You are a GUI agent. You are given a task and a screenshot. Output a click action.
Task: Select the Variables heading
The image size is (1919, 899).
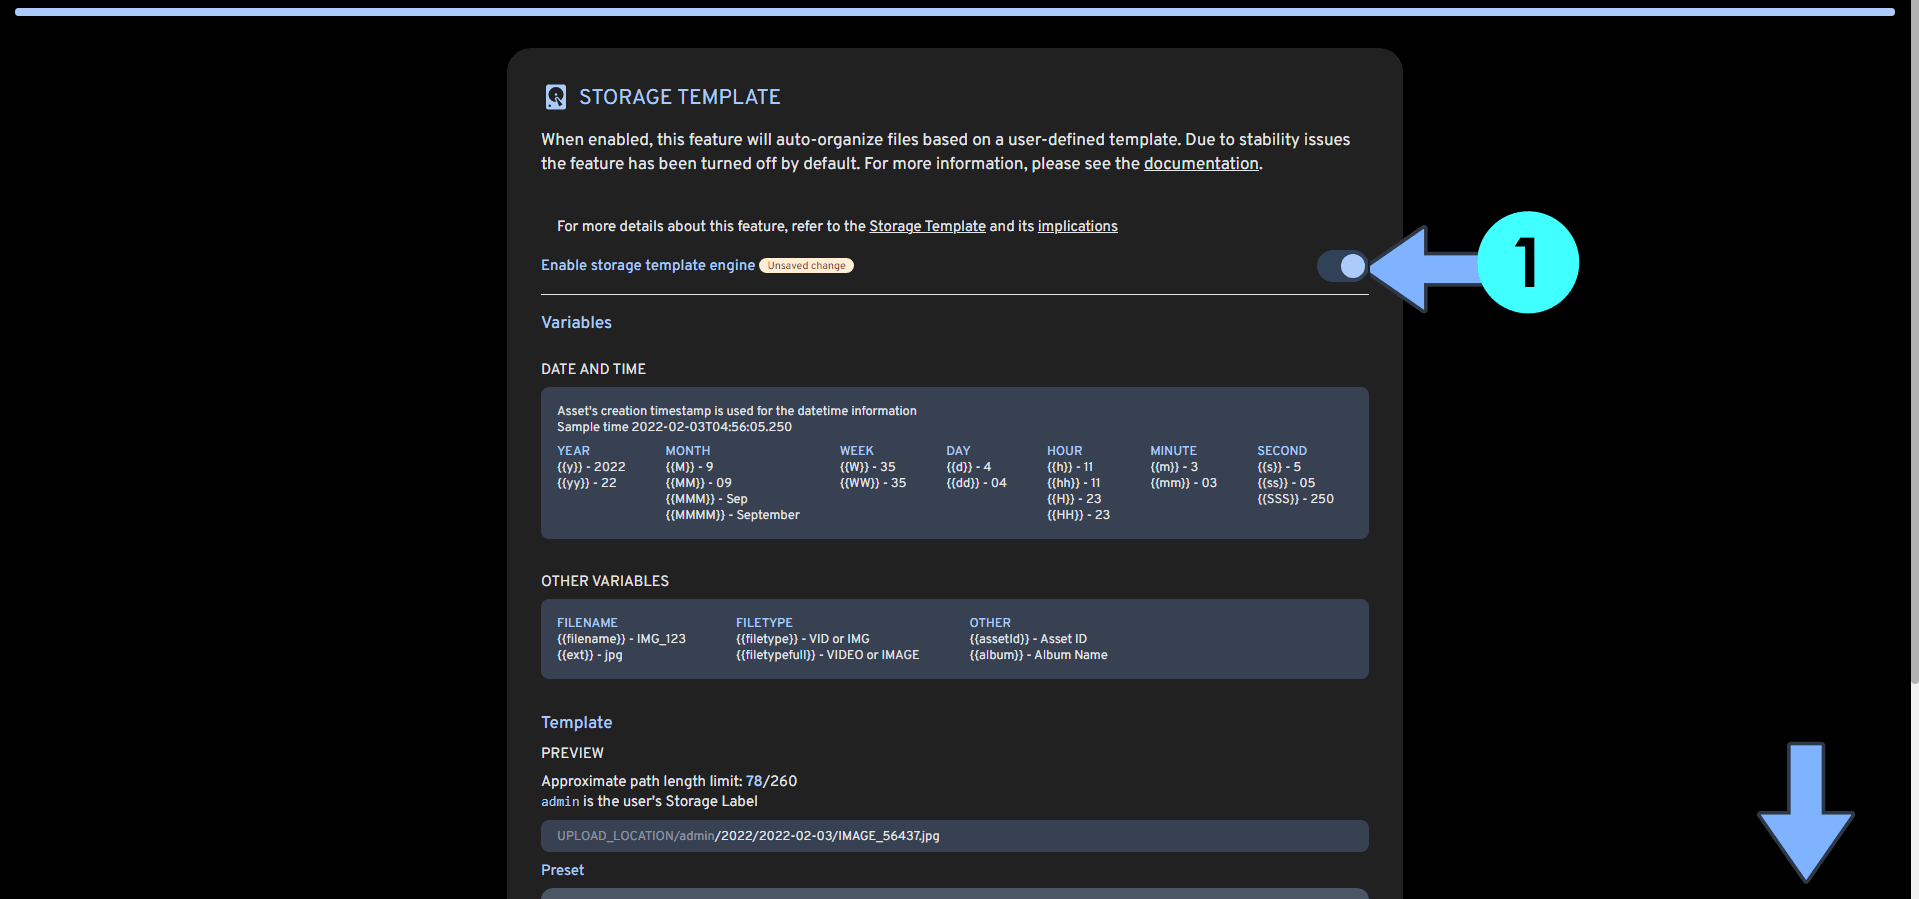tap(576, 323)
